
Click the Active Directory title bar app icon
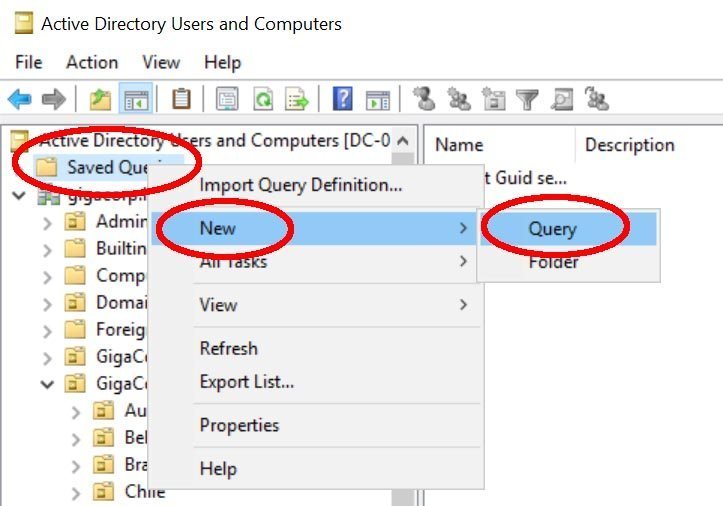24,23
